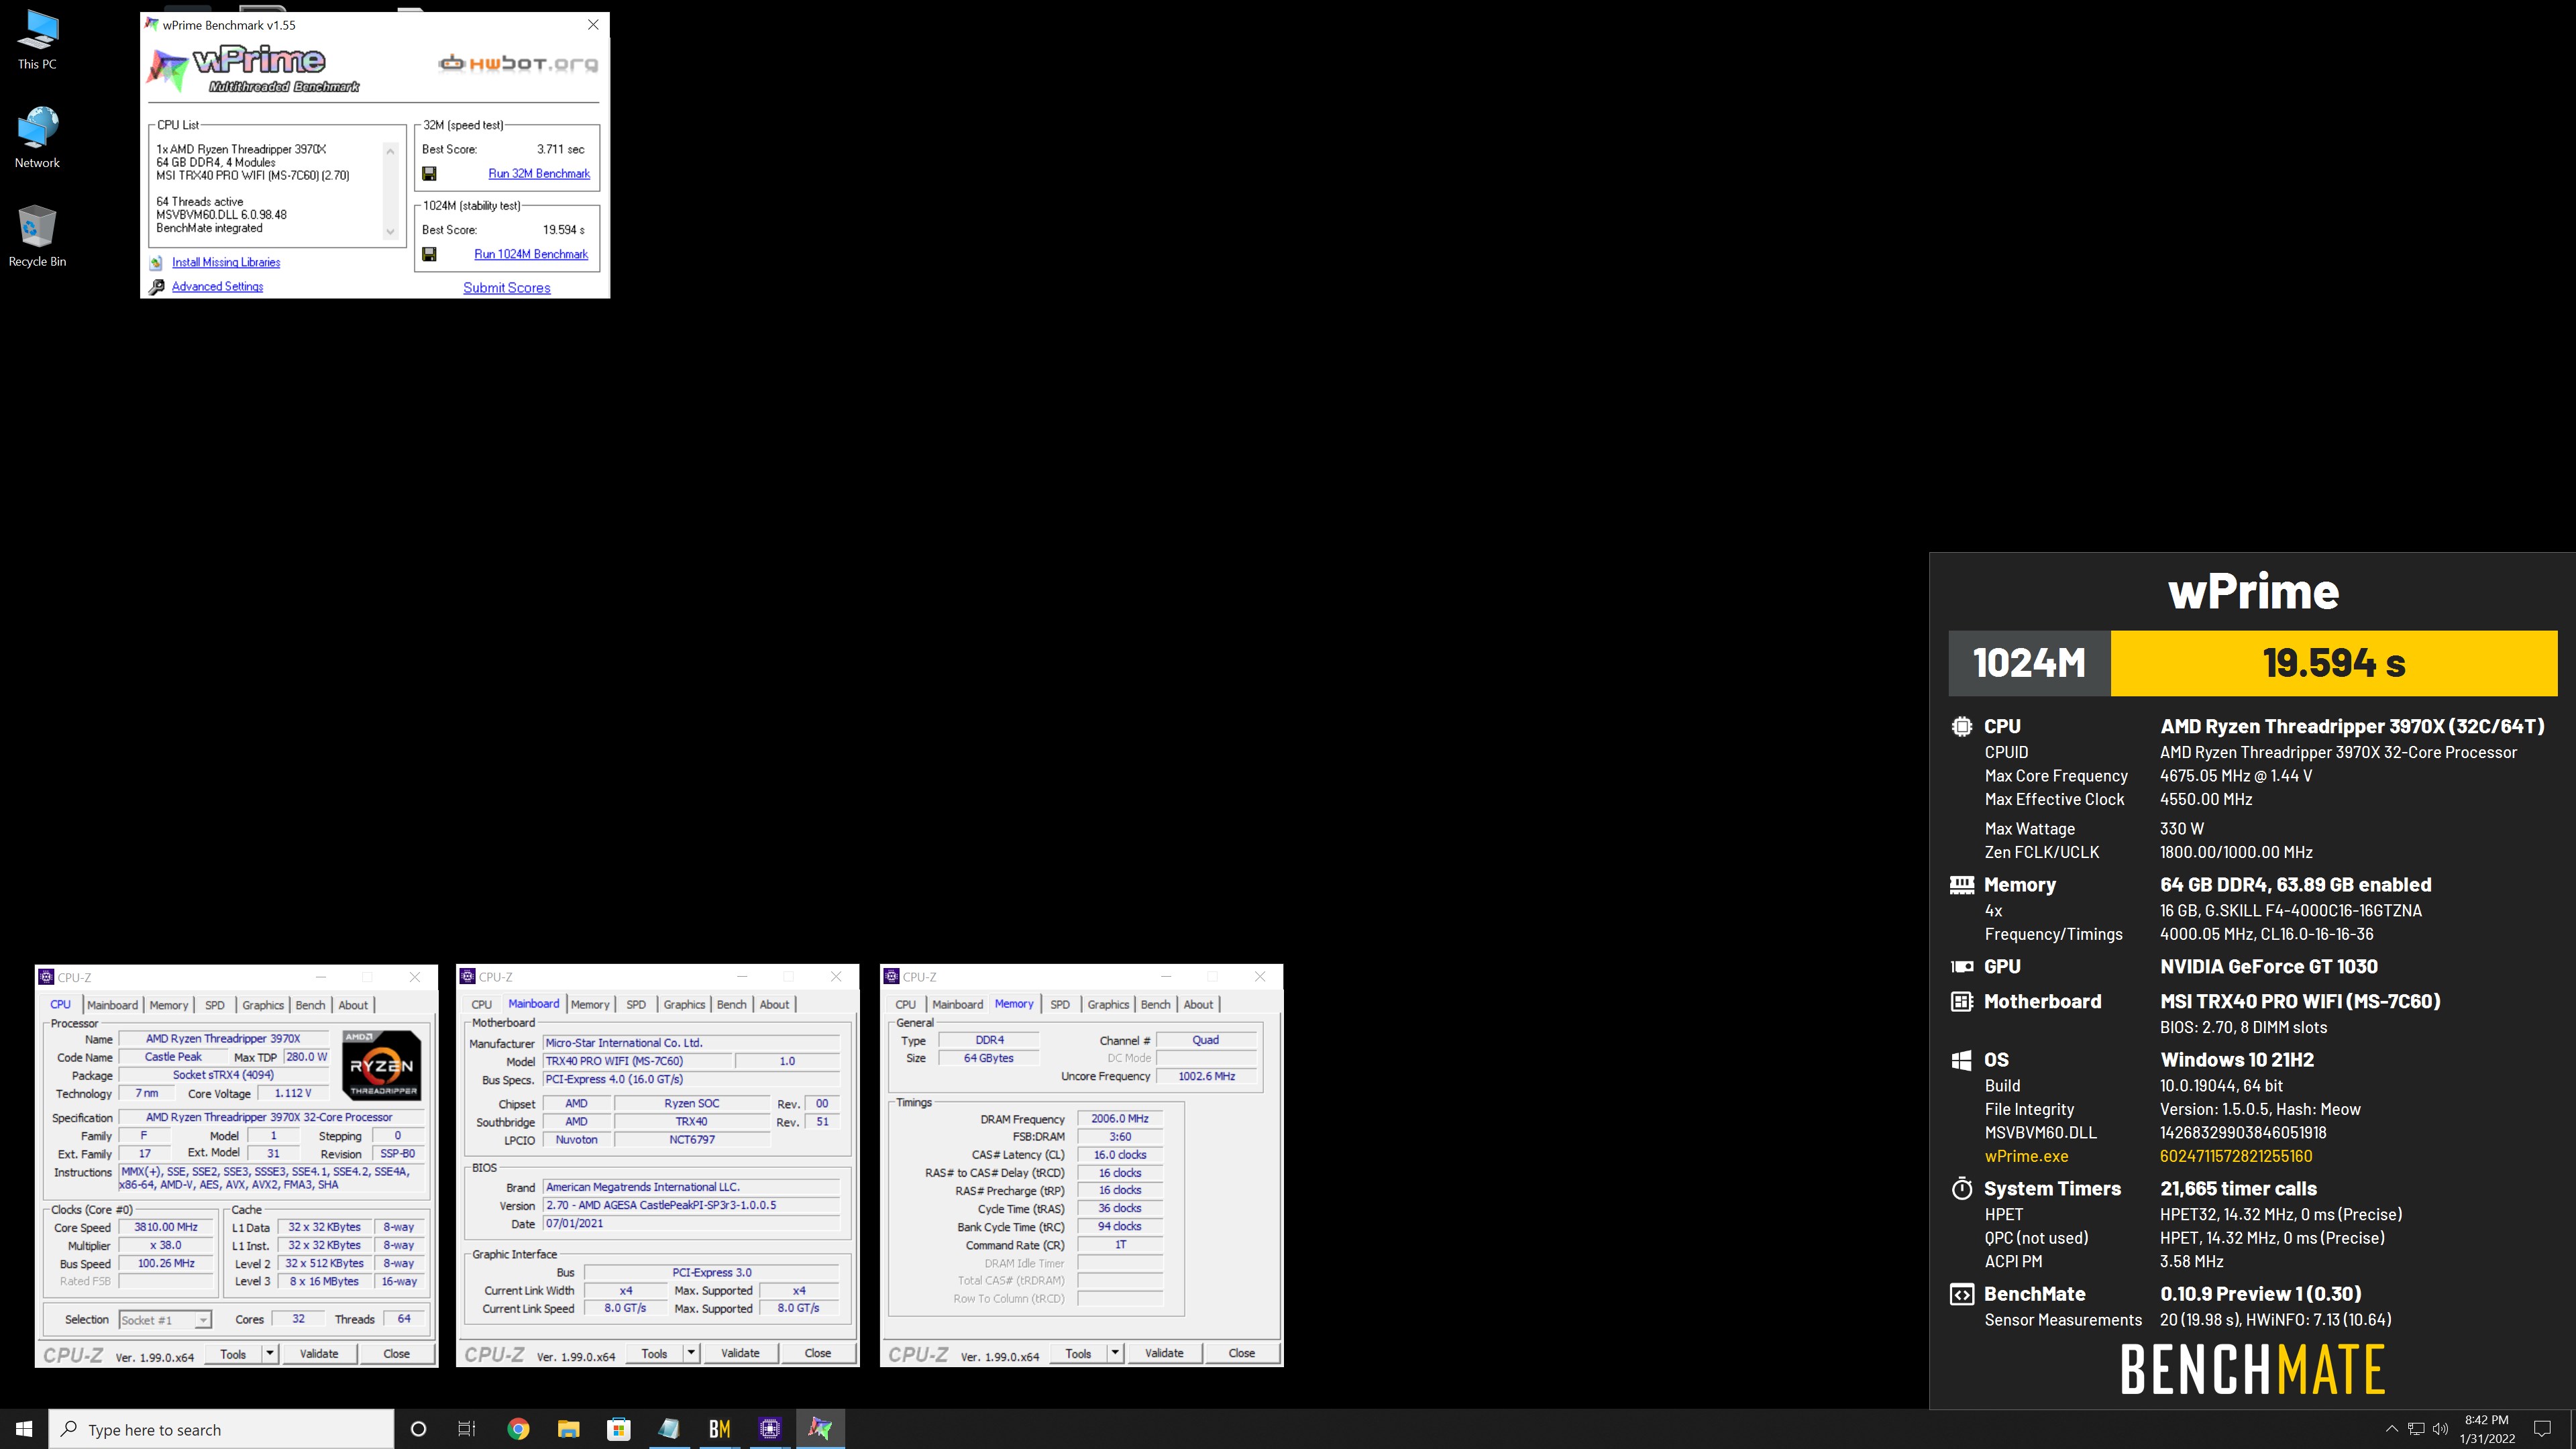Close wPrime Benchmark window
Viewport: 2576px width, 1449px height.
pyautogui.click(x=593, y=25)
